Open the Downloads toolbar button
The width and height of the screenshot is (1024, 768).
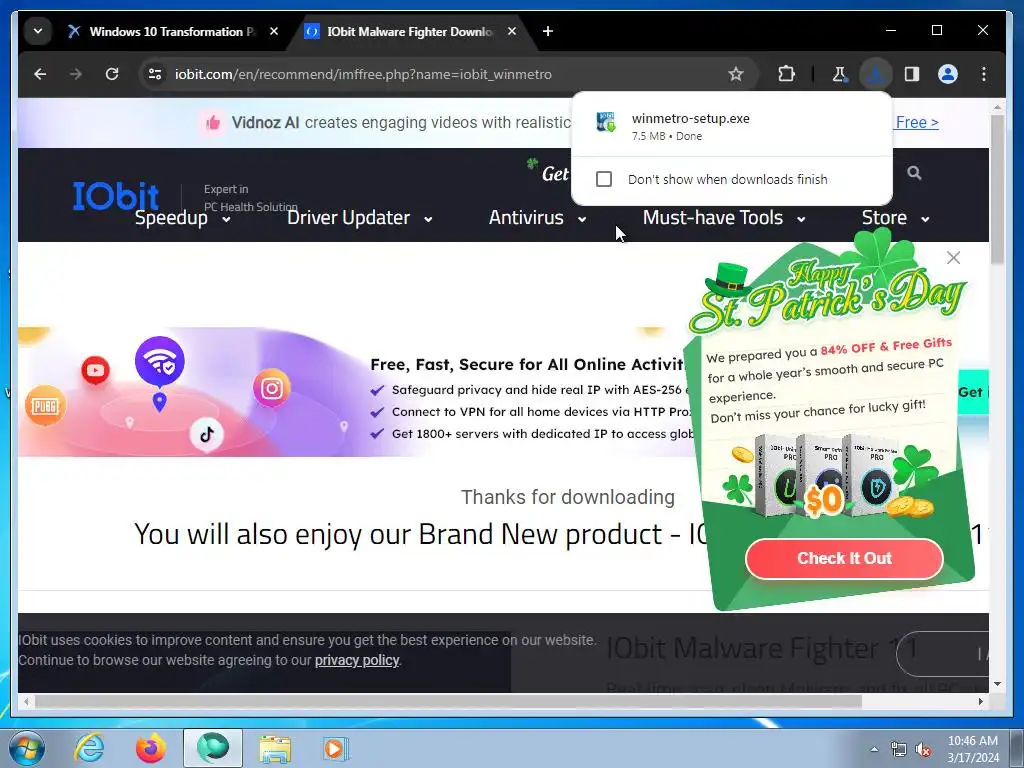pos(876,74)
